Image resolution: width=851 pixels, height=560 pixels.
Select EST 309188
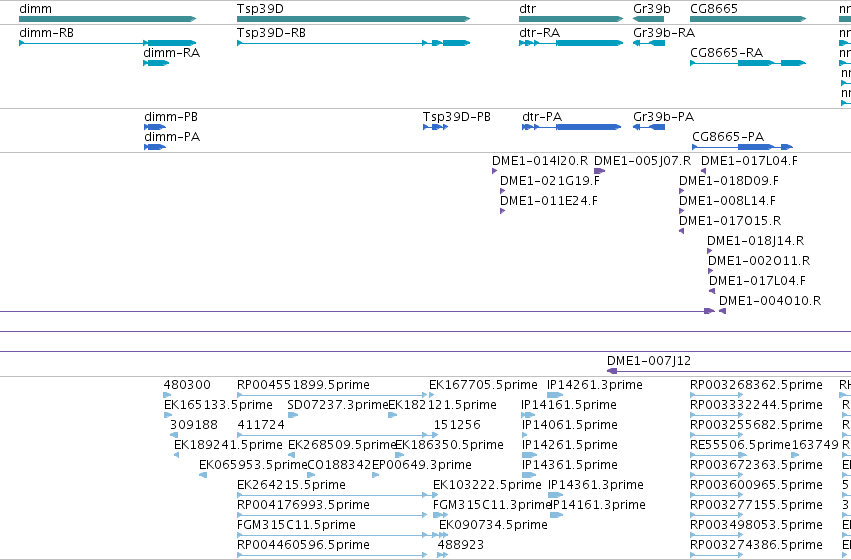tap(194, 425)
